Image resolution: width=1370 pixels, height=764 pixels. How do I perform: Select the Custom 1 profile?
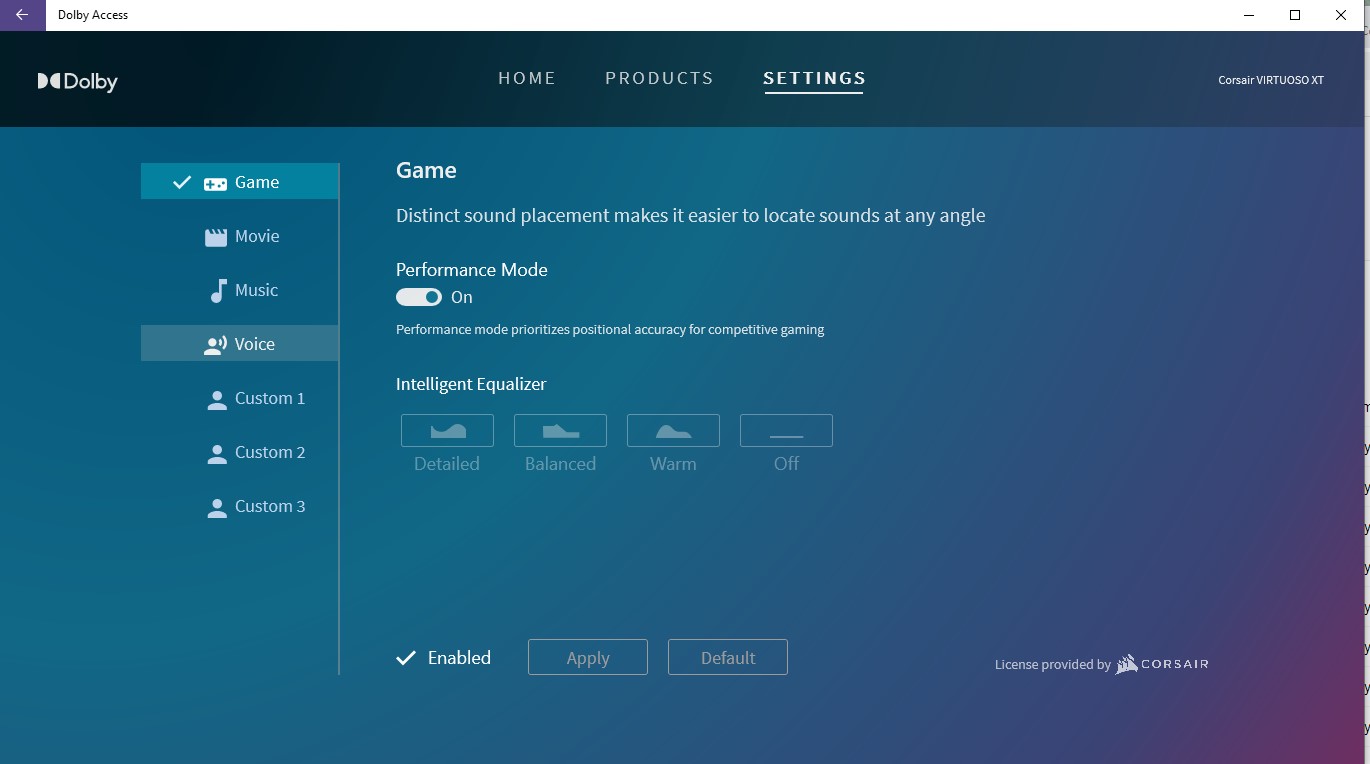point(240,398)
